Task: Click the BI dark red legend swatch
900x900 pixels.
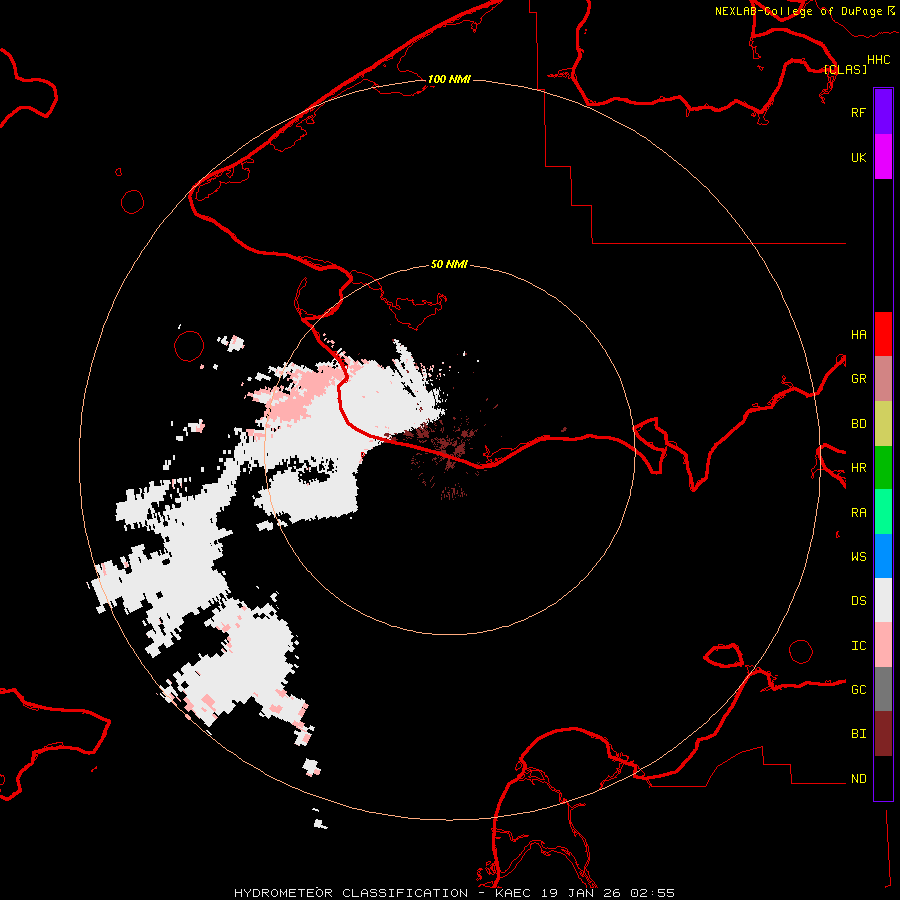Action: (883, 734)
